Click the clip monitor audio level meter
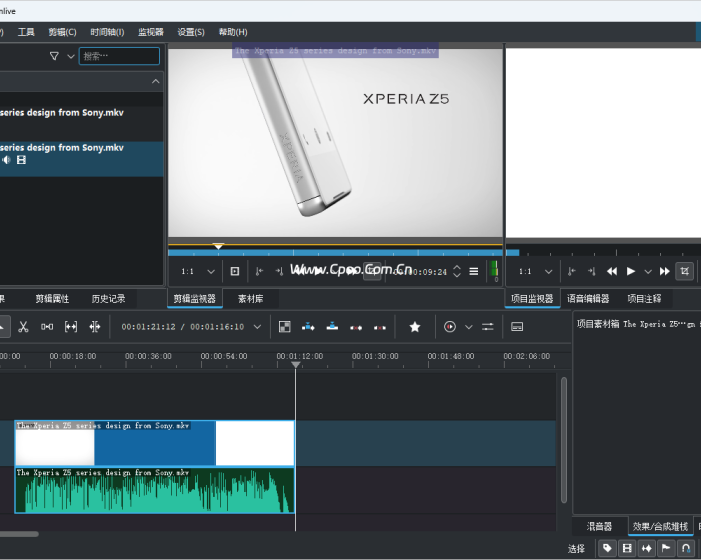 click(x=494, y=269)
